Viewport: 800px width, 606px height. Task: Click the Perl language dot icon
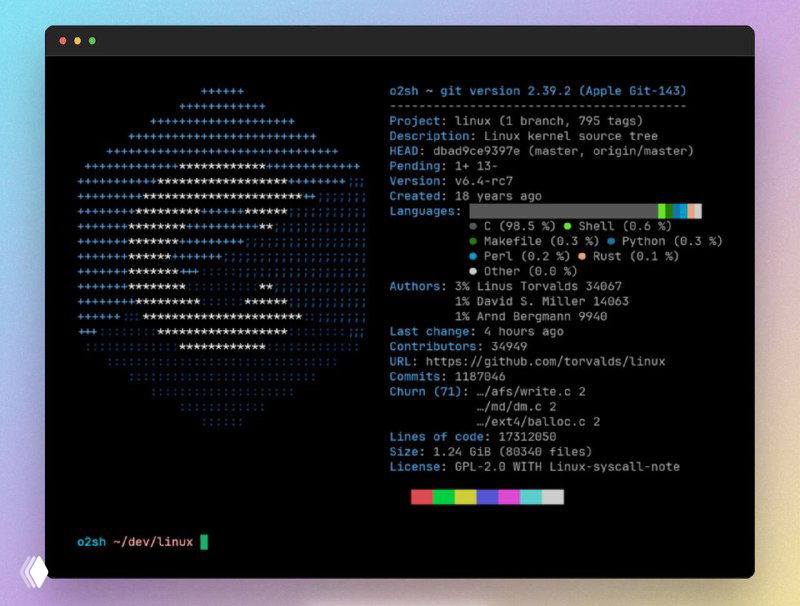[x=472, y=256]
